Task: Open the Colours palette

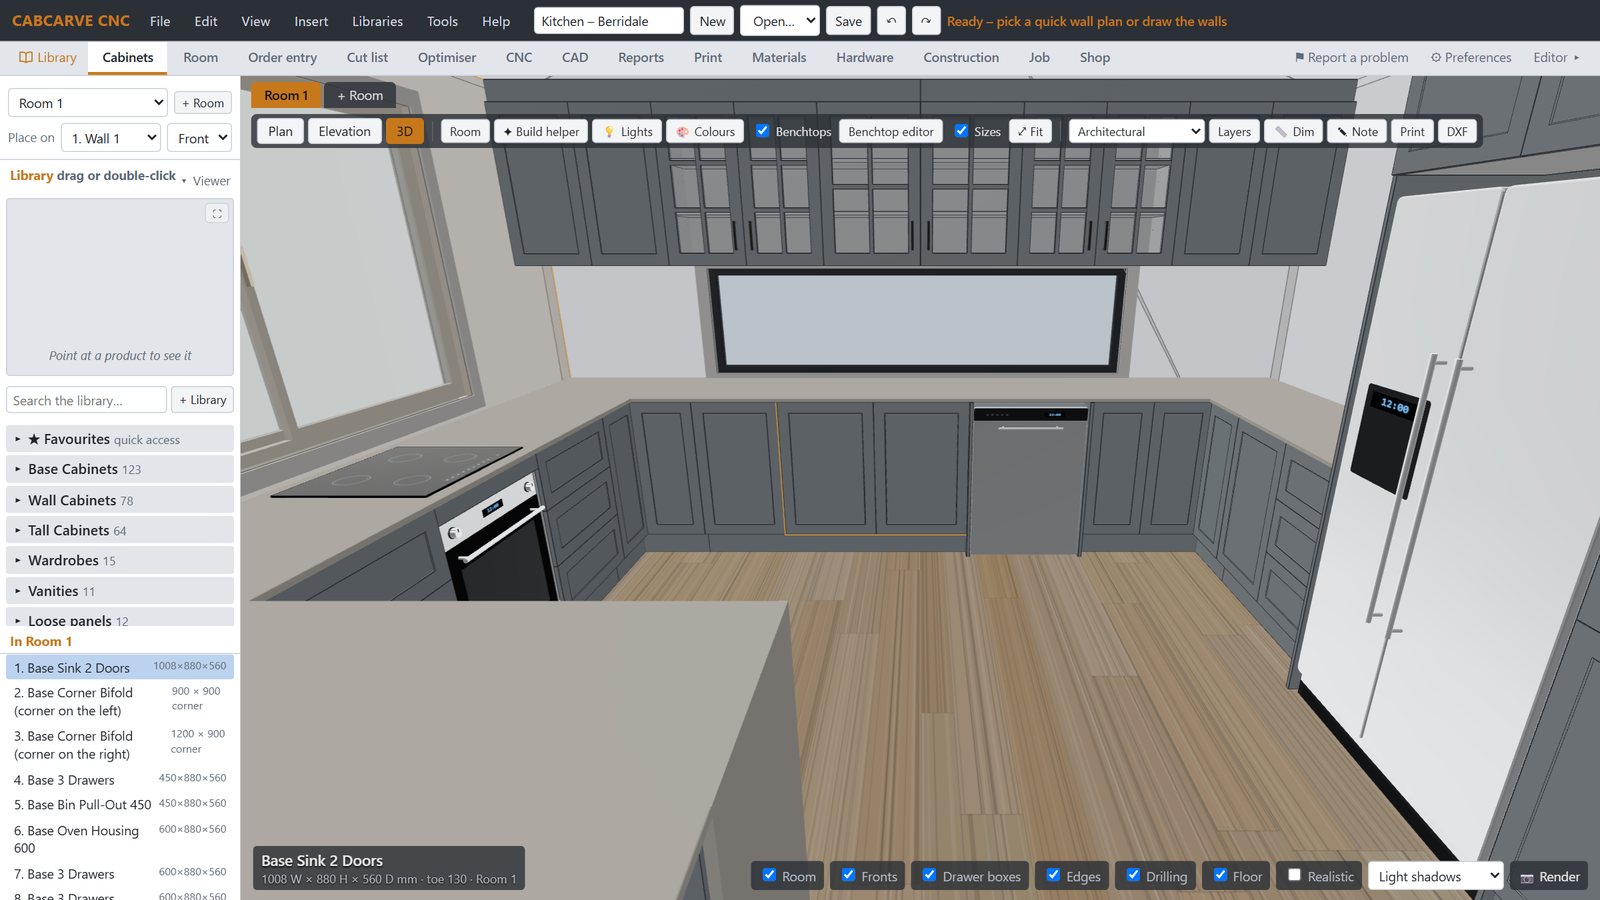Action: pos(705,131)
